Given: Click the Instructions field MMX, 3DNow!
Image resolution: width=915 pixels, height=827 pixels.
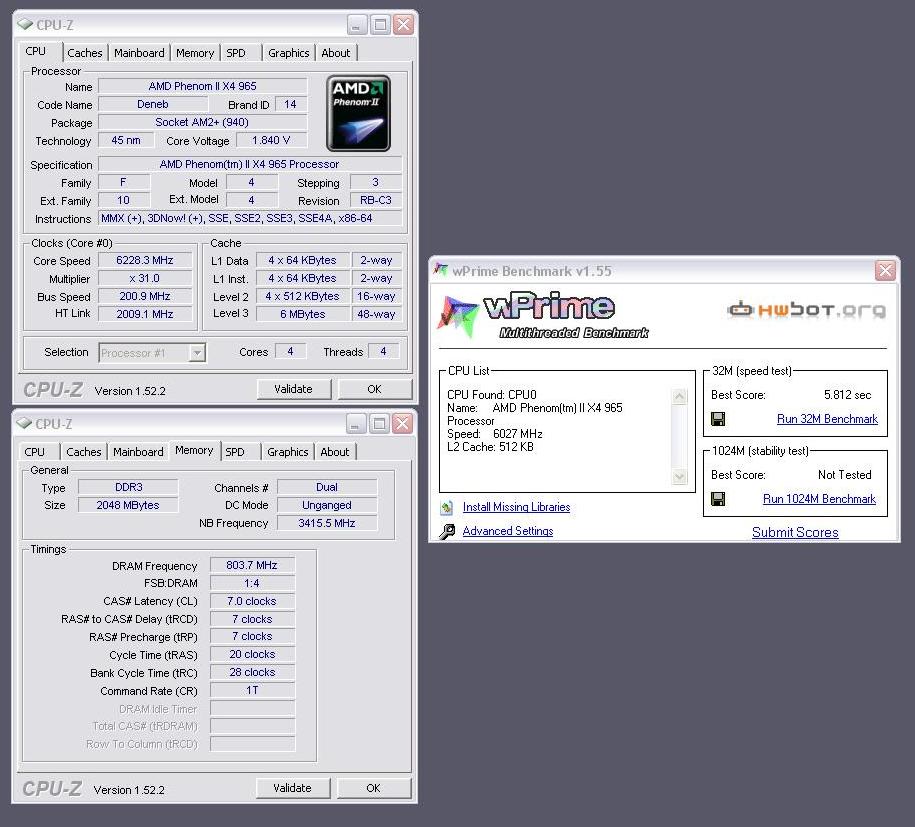Looking at the screenshot, I should (250, 218).
